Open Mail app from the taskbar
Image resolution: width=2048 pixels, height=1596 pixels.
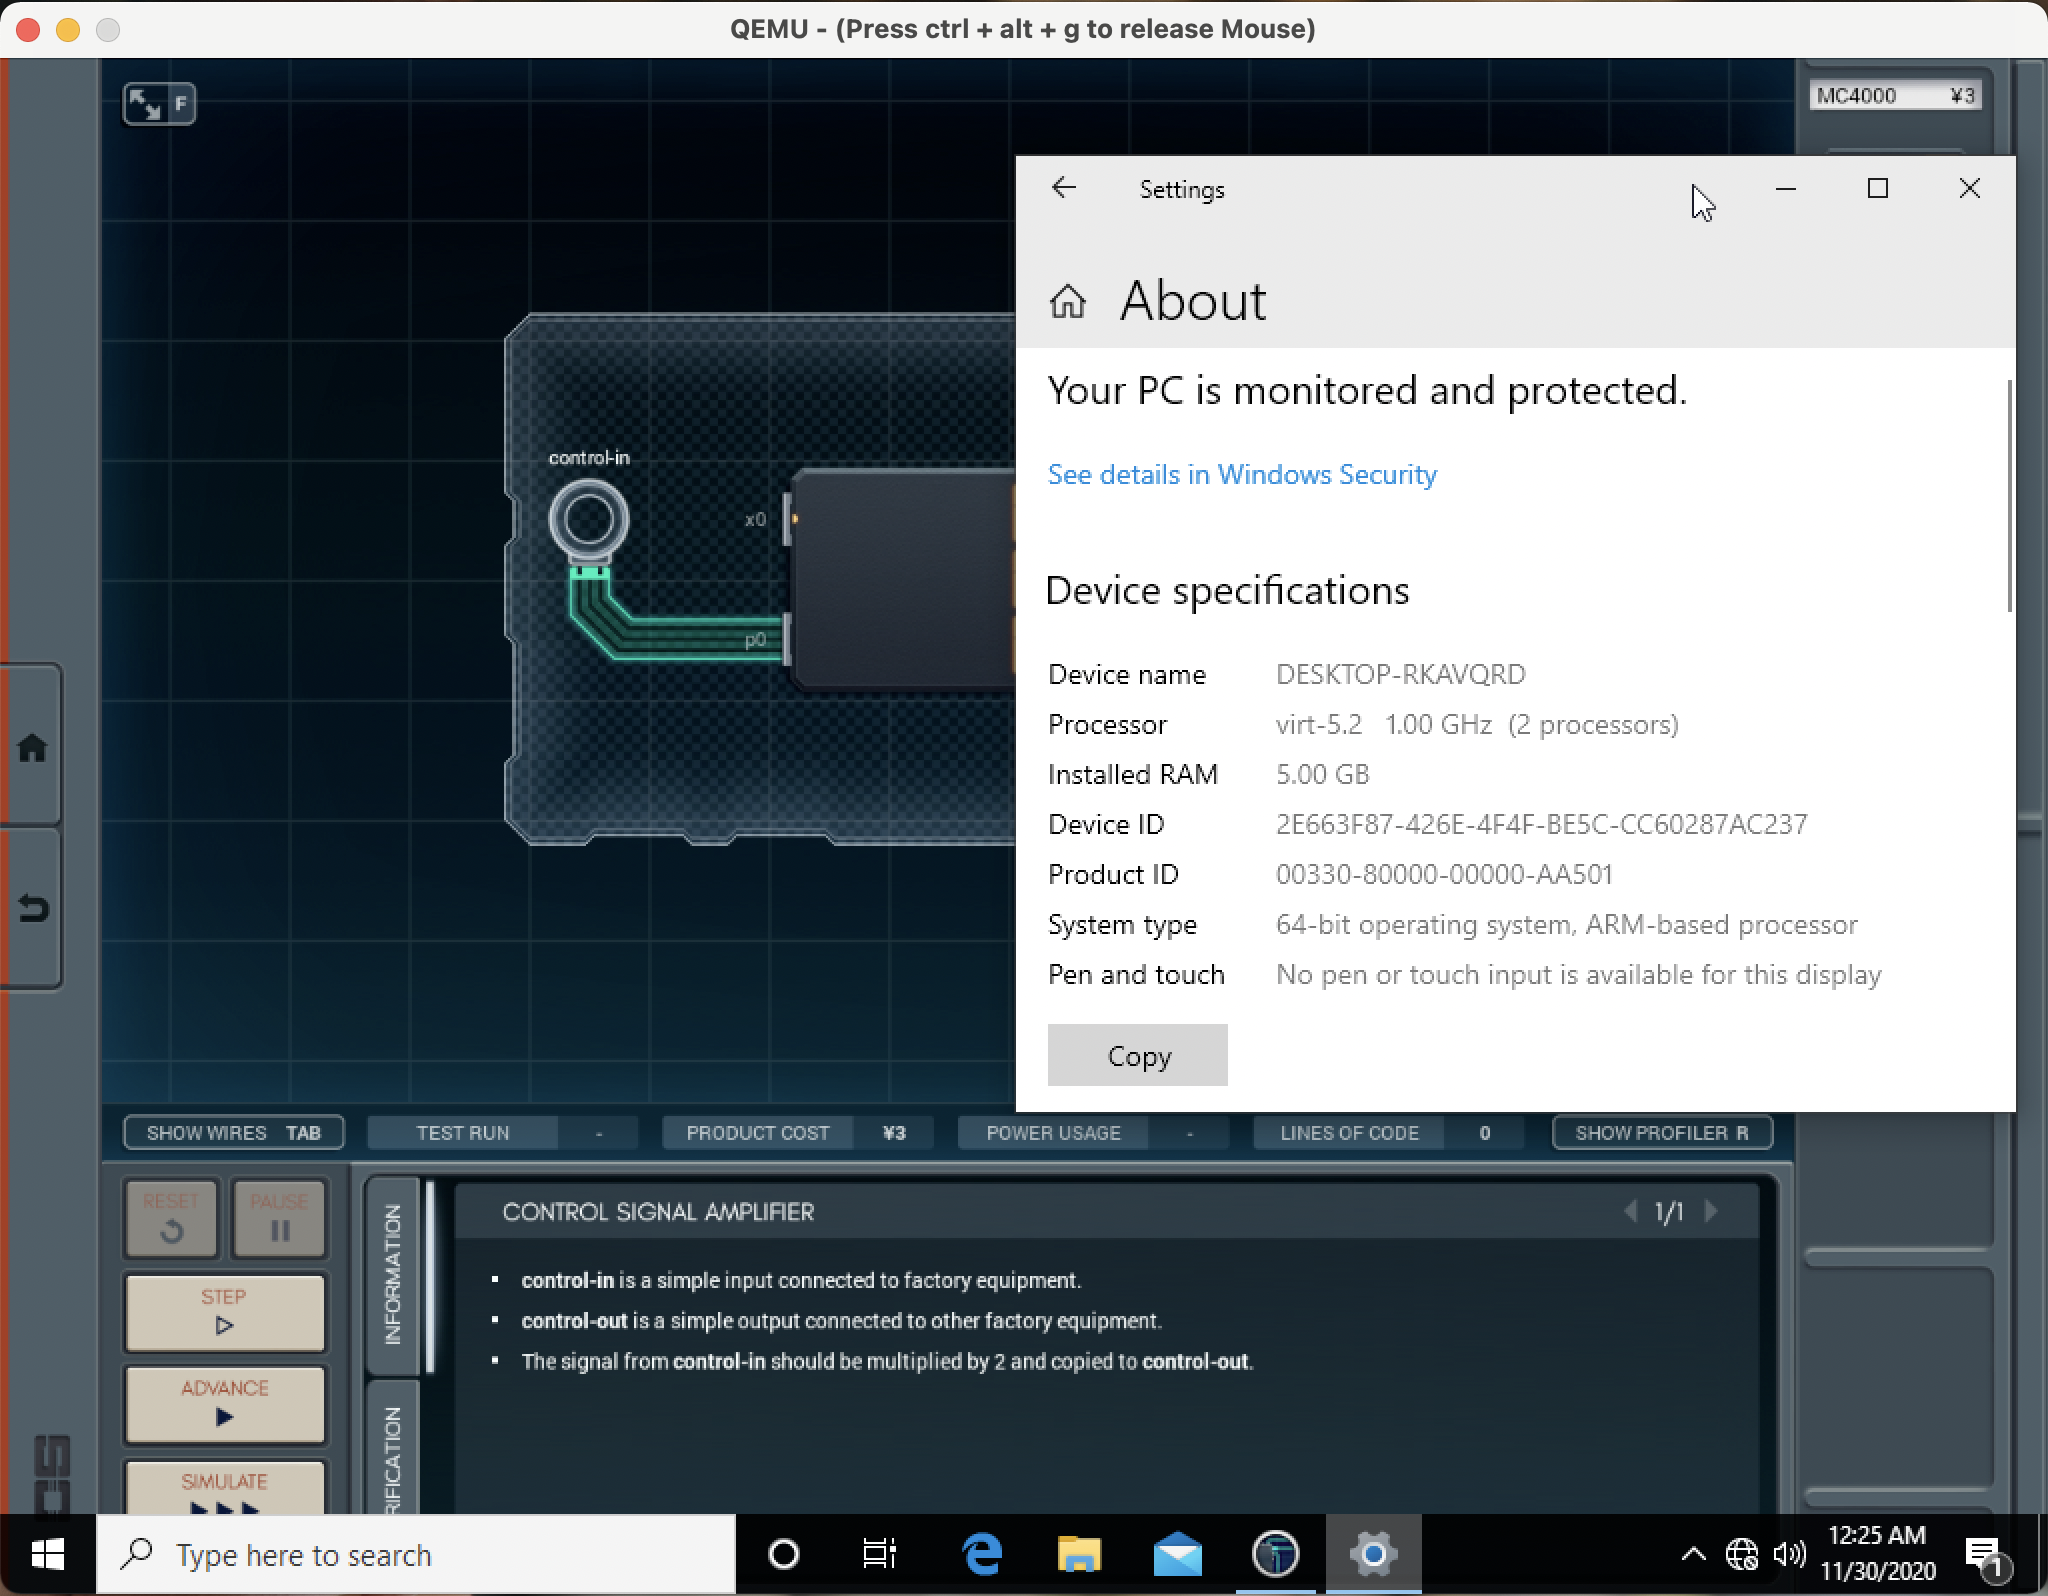[x=1177, y=1555]
